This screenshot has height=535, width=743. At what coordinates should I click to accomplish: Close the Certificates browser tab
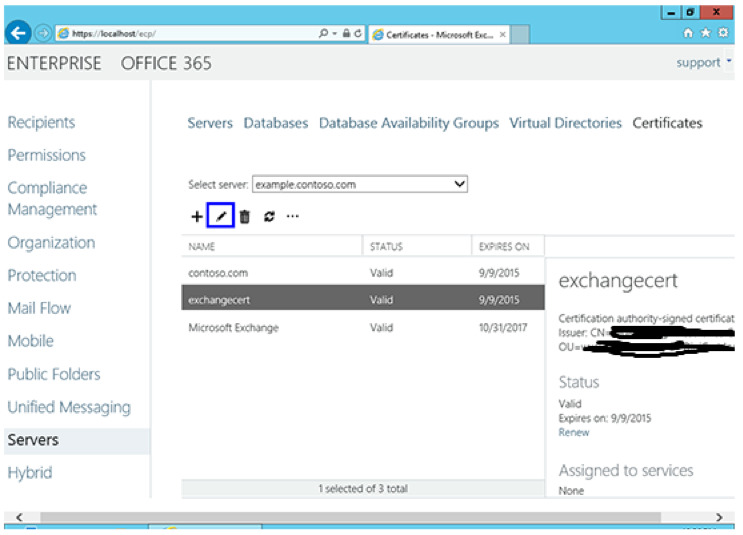[x=503, y=35]
